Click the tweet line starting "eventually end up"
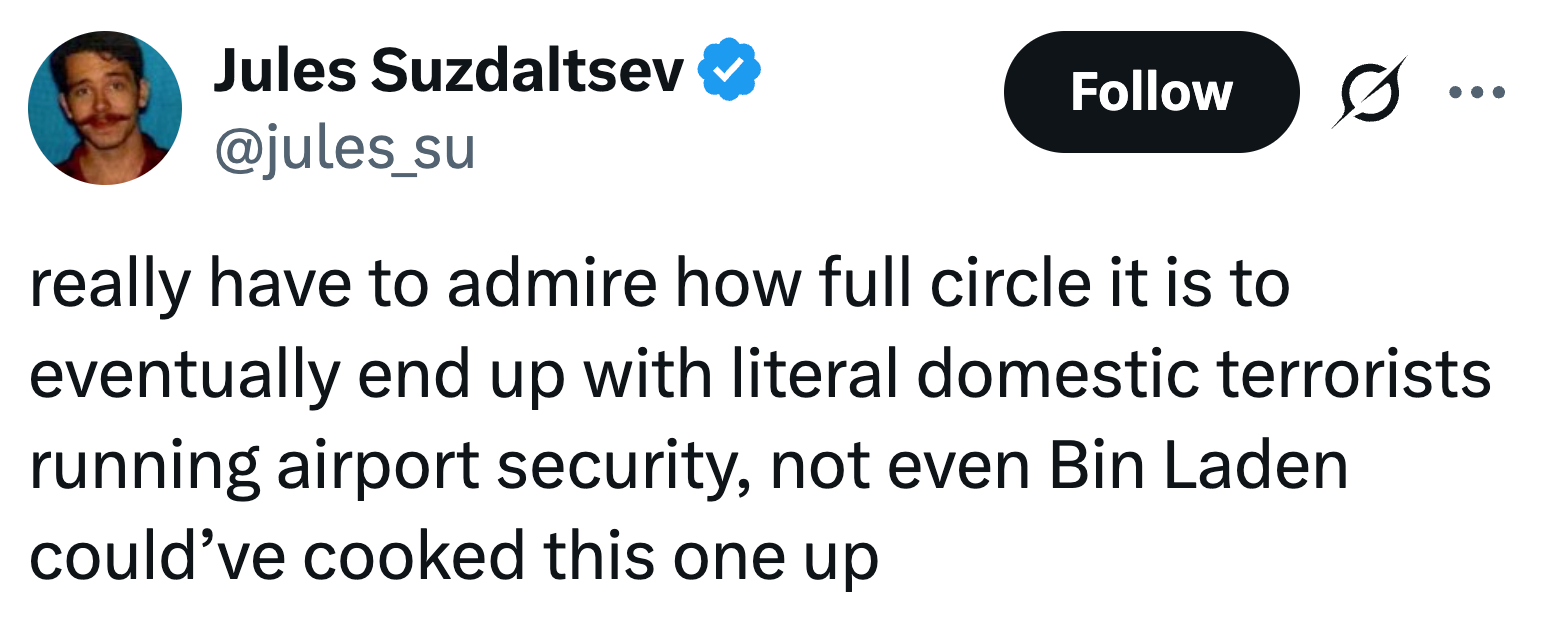The image size is (1550, 628). click(760, 375)
